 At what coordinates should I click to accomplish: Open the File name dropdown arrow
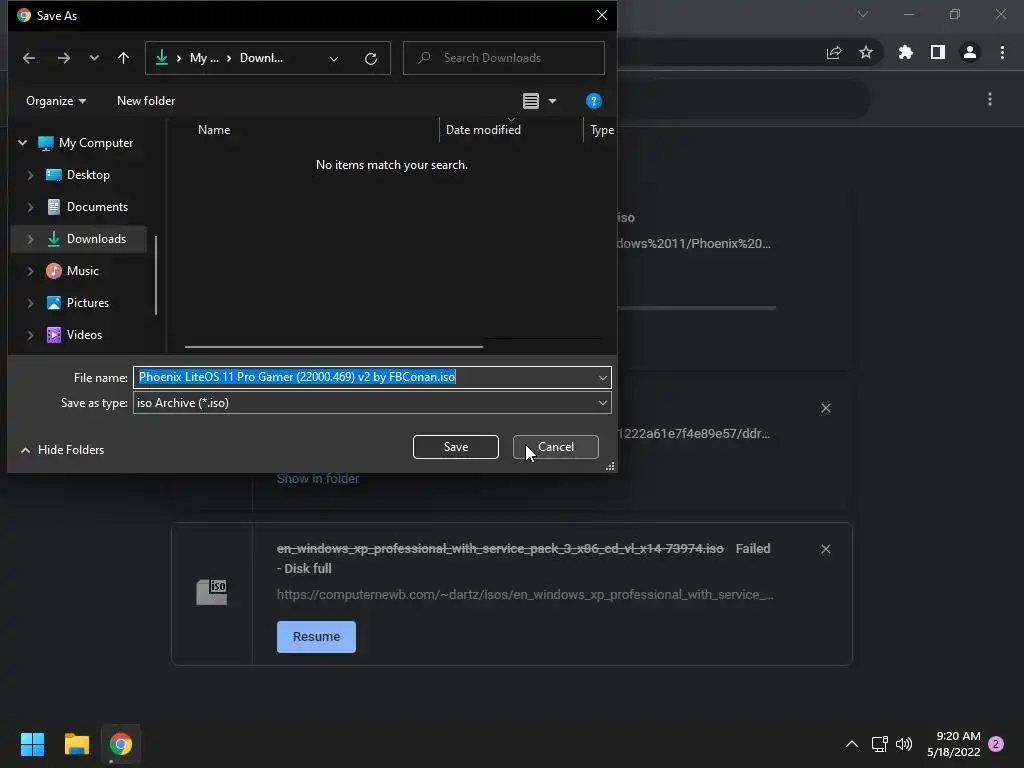pyautogui.click(x=602, y=377)
